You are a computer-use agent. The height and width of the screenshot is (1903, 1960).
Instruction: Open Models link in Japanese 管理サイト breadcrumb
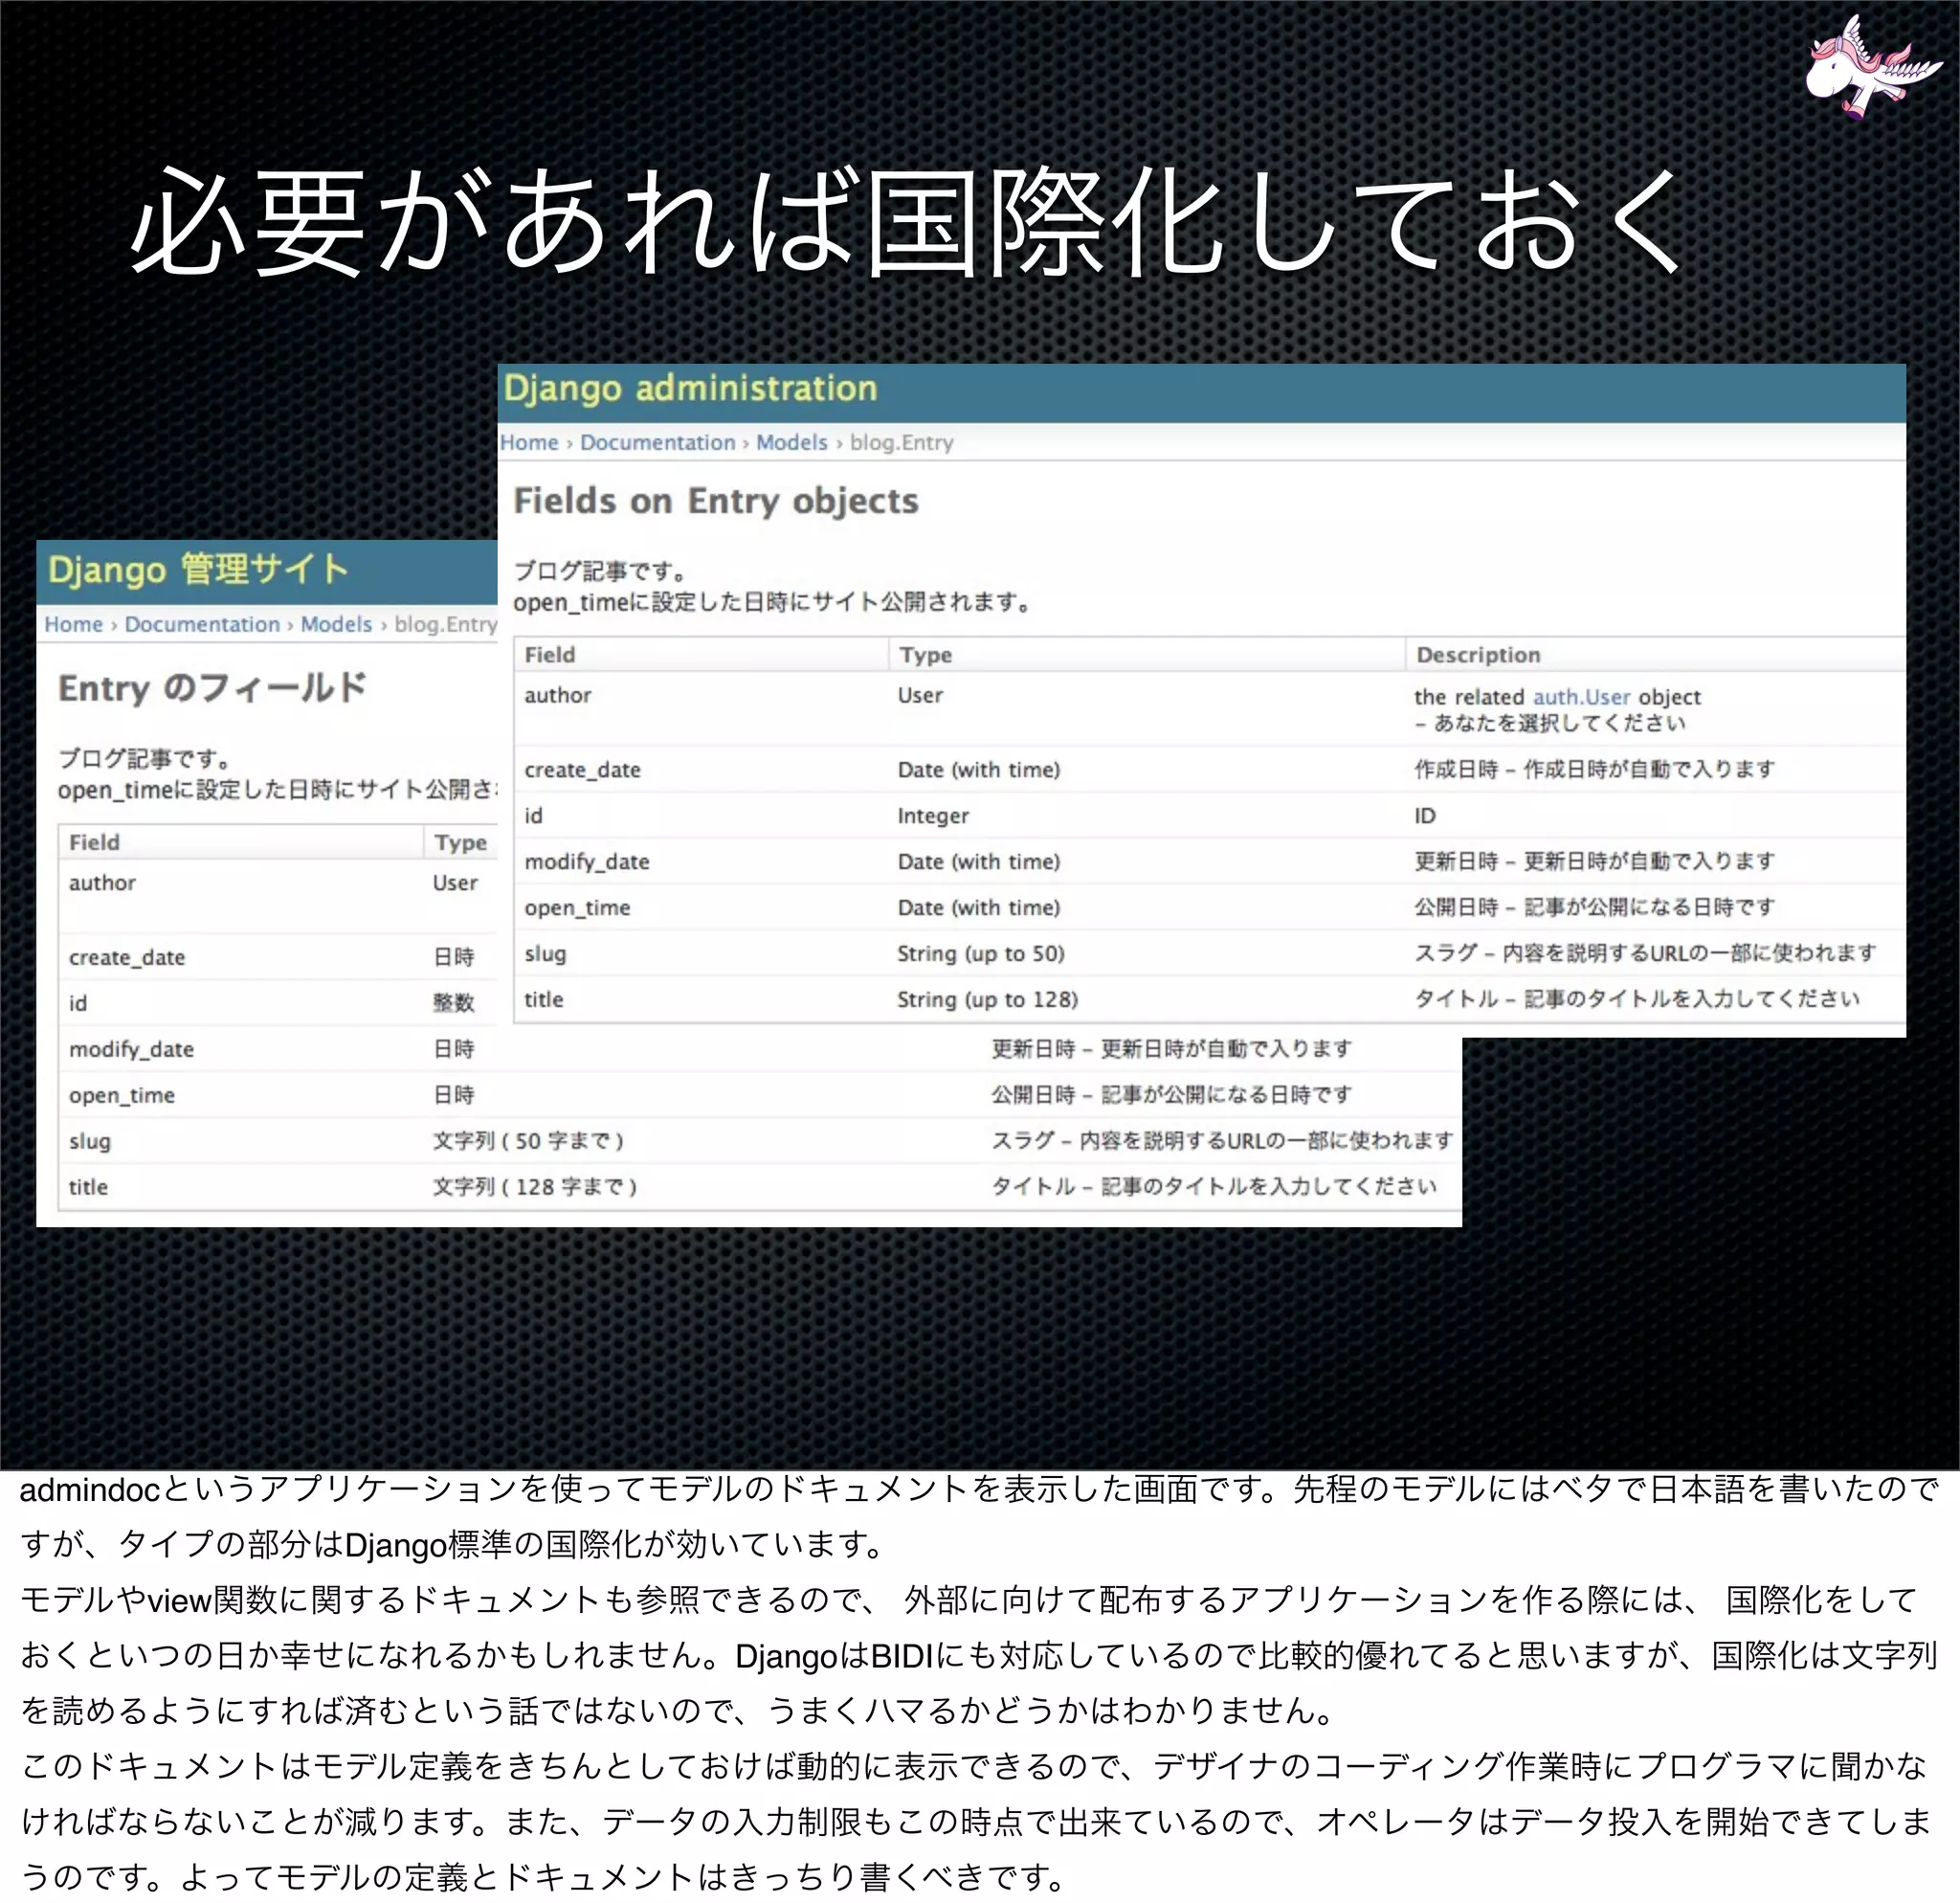(x=336, y=625)
